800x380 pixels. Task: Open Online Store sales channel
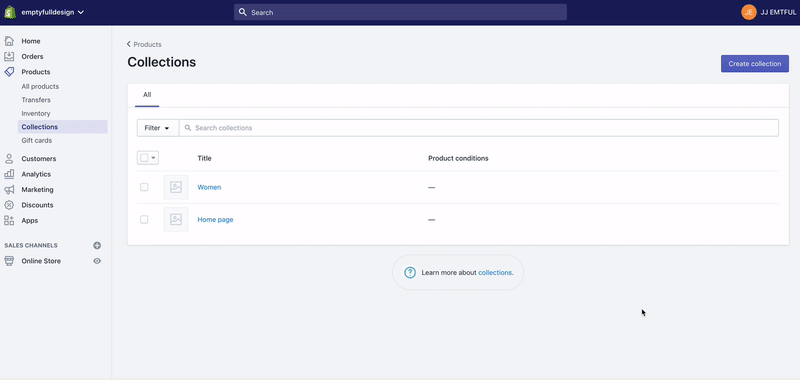tap(41, 261)
